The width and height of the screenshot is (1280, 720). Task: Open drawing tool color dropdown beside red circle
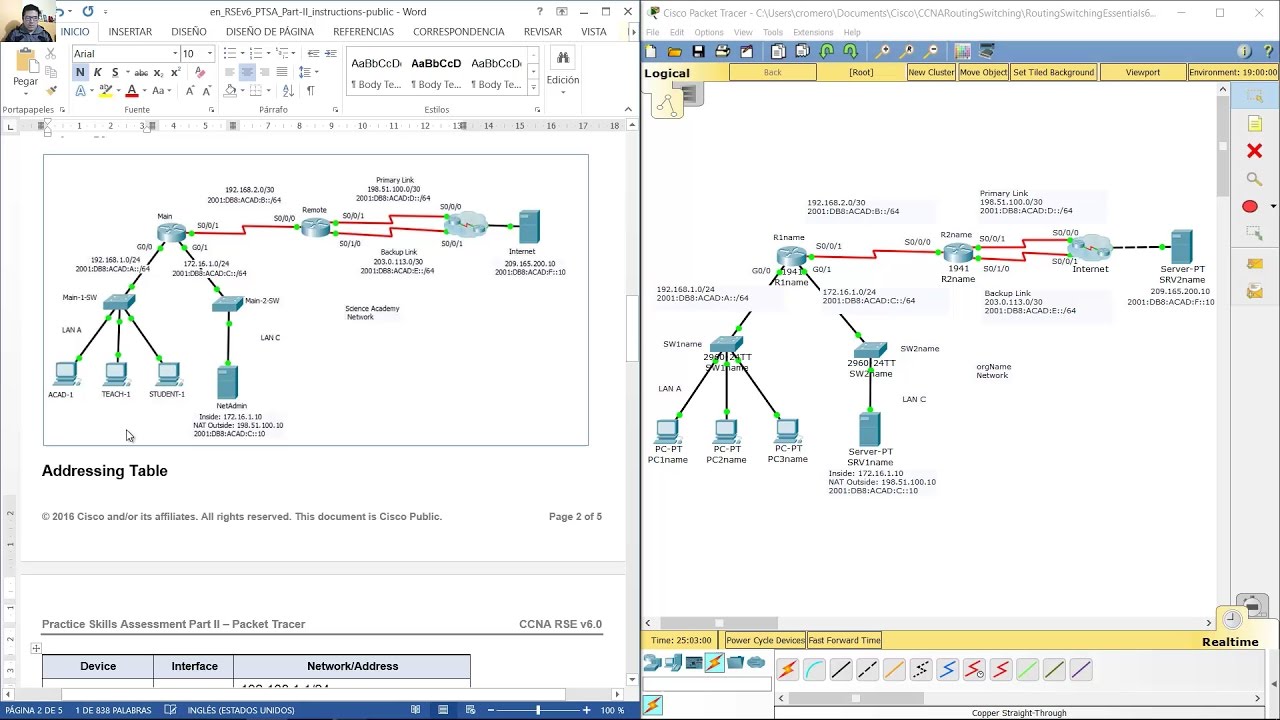1273,207
